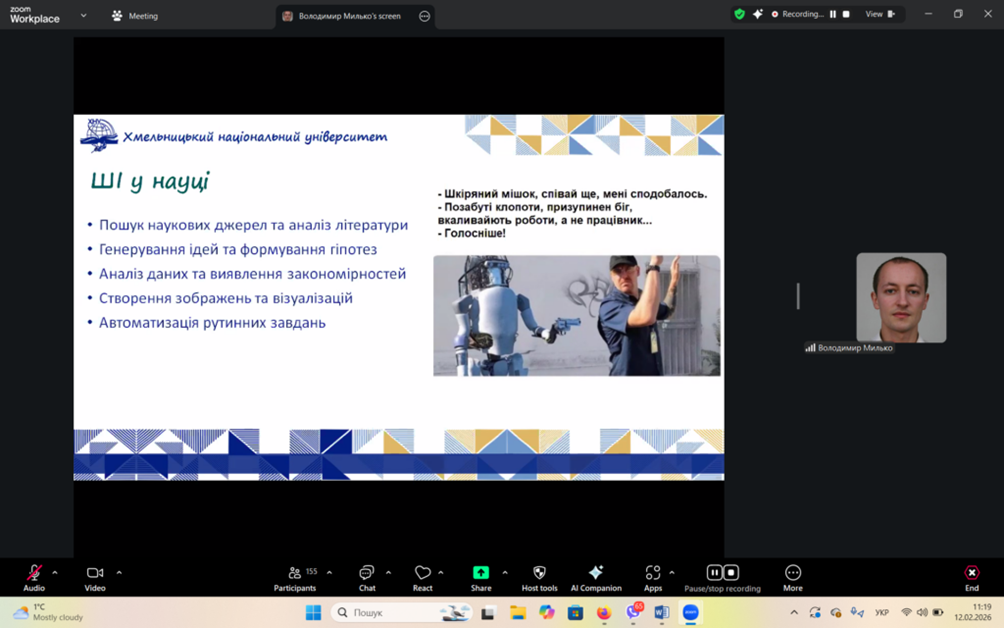This screenshot has height=628, width=1004.
Task: Open Host tools shield icon
Action: point(539,573)
